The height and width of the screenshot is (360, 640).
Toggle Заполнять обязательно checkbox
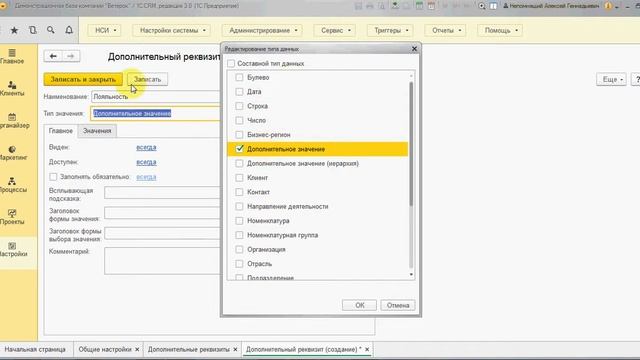(53, 177)
